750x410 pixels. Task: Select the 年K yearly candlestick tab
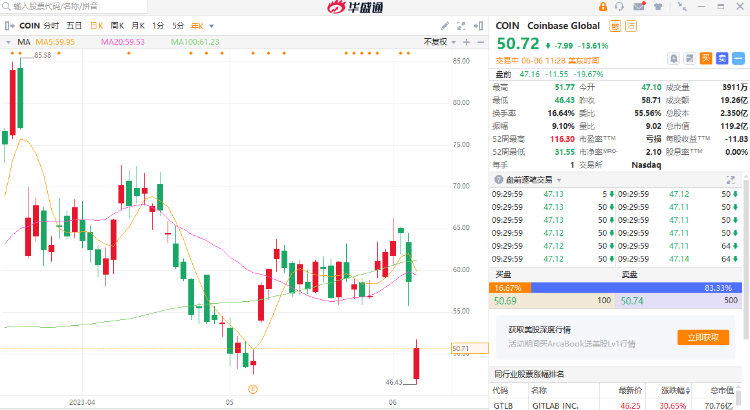click(x=197, y=26)
